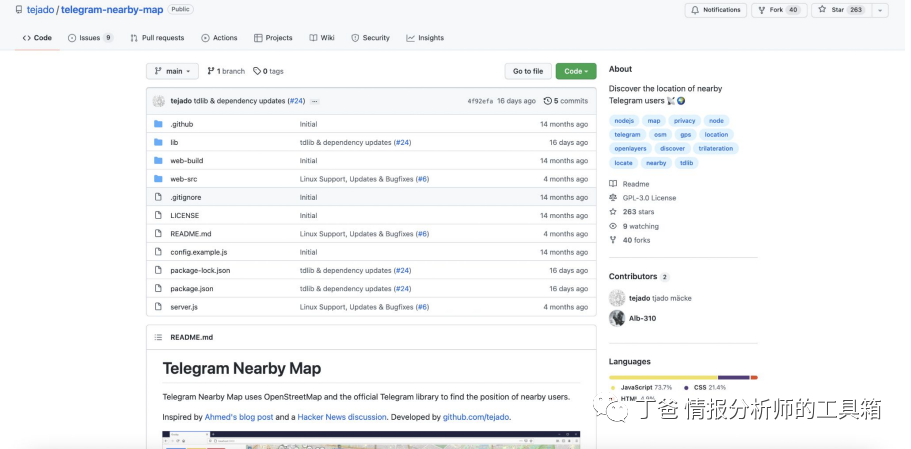The width and height of the screenshot is (911, 449).
Task: Click the nodejs topic tag
Action: click(x=624, y=121)
